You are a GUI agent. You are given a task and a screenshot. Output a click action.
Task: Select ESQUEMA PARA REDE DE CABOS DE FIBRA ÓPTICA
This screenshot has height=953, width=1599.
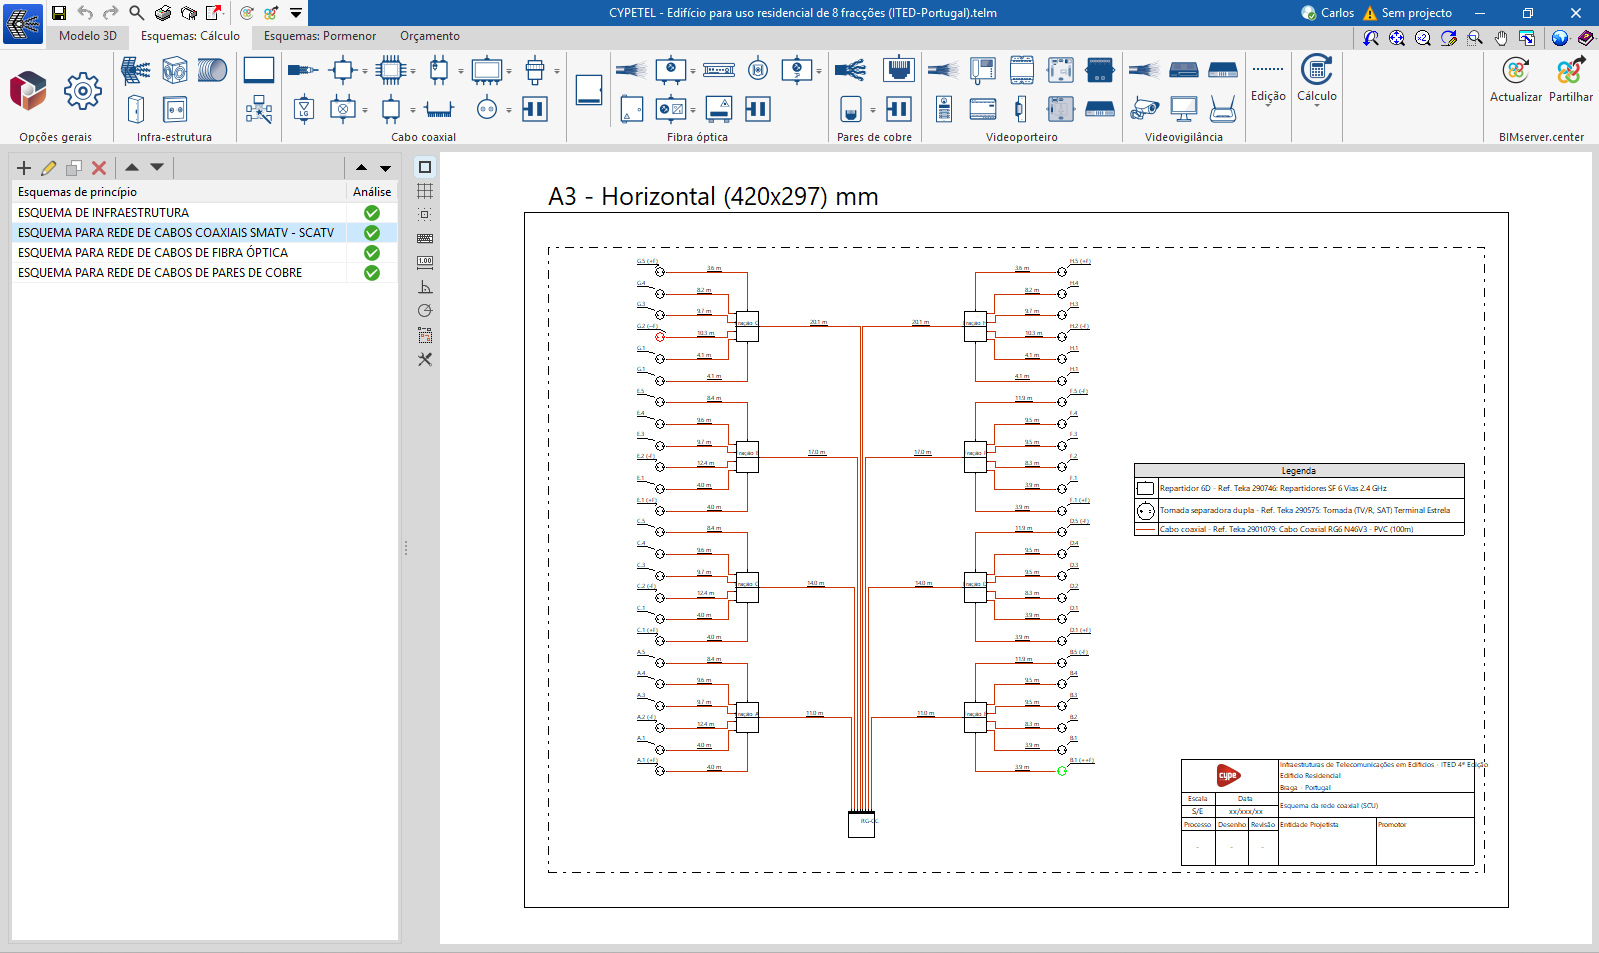click(153, 253)
